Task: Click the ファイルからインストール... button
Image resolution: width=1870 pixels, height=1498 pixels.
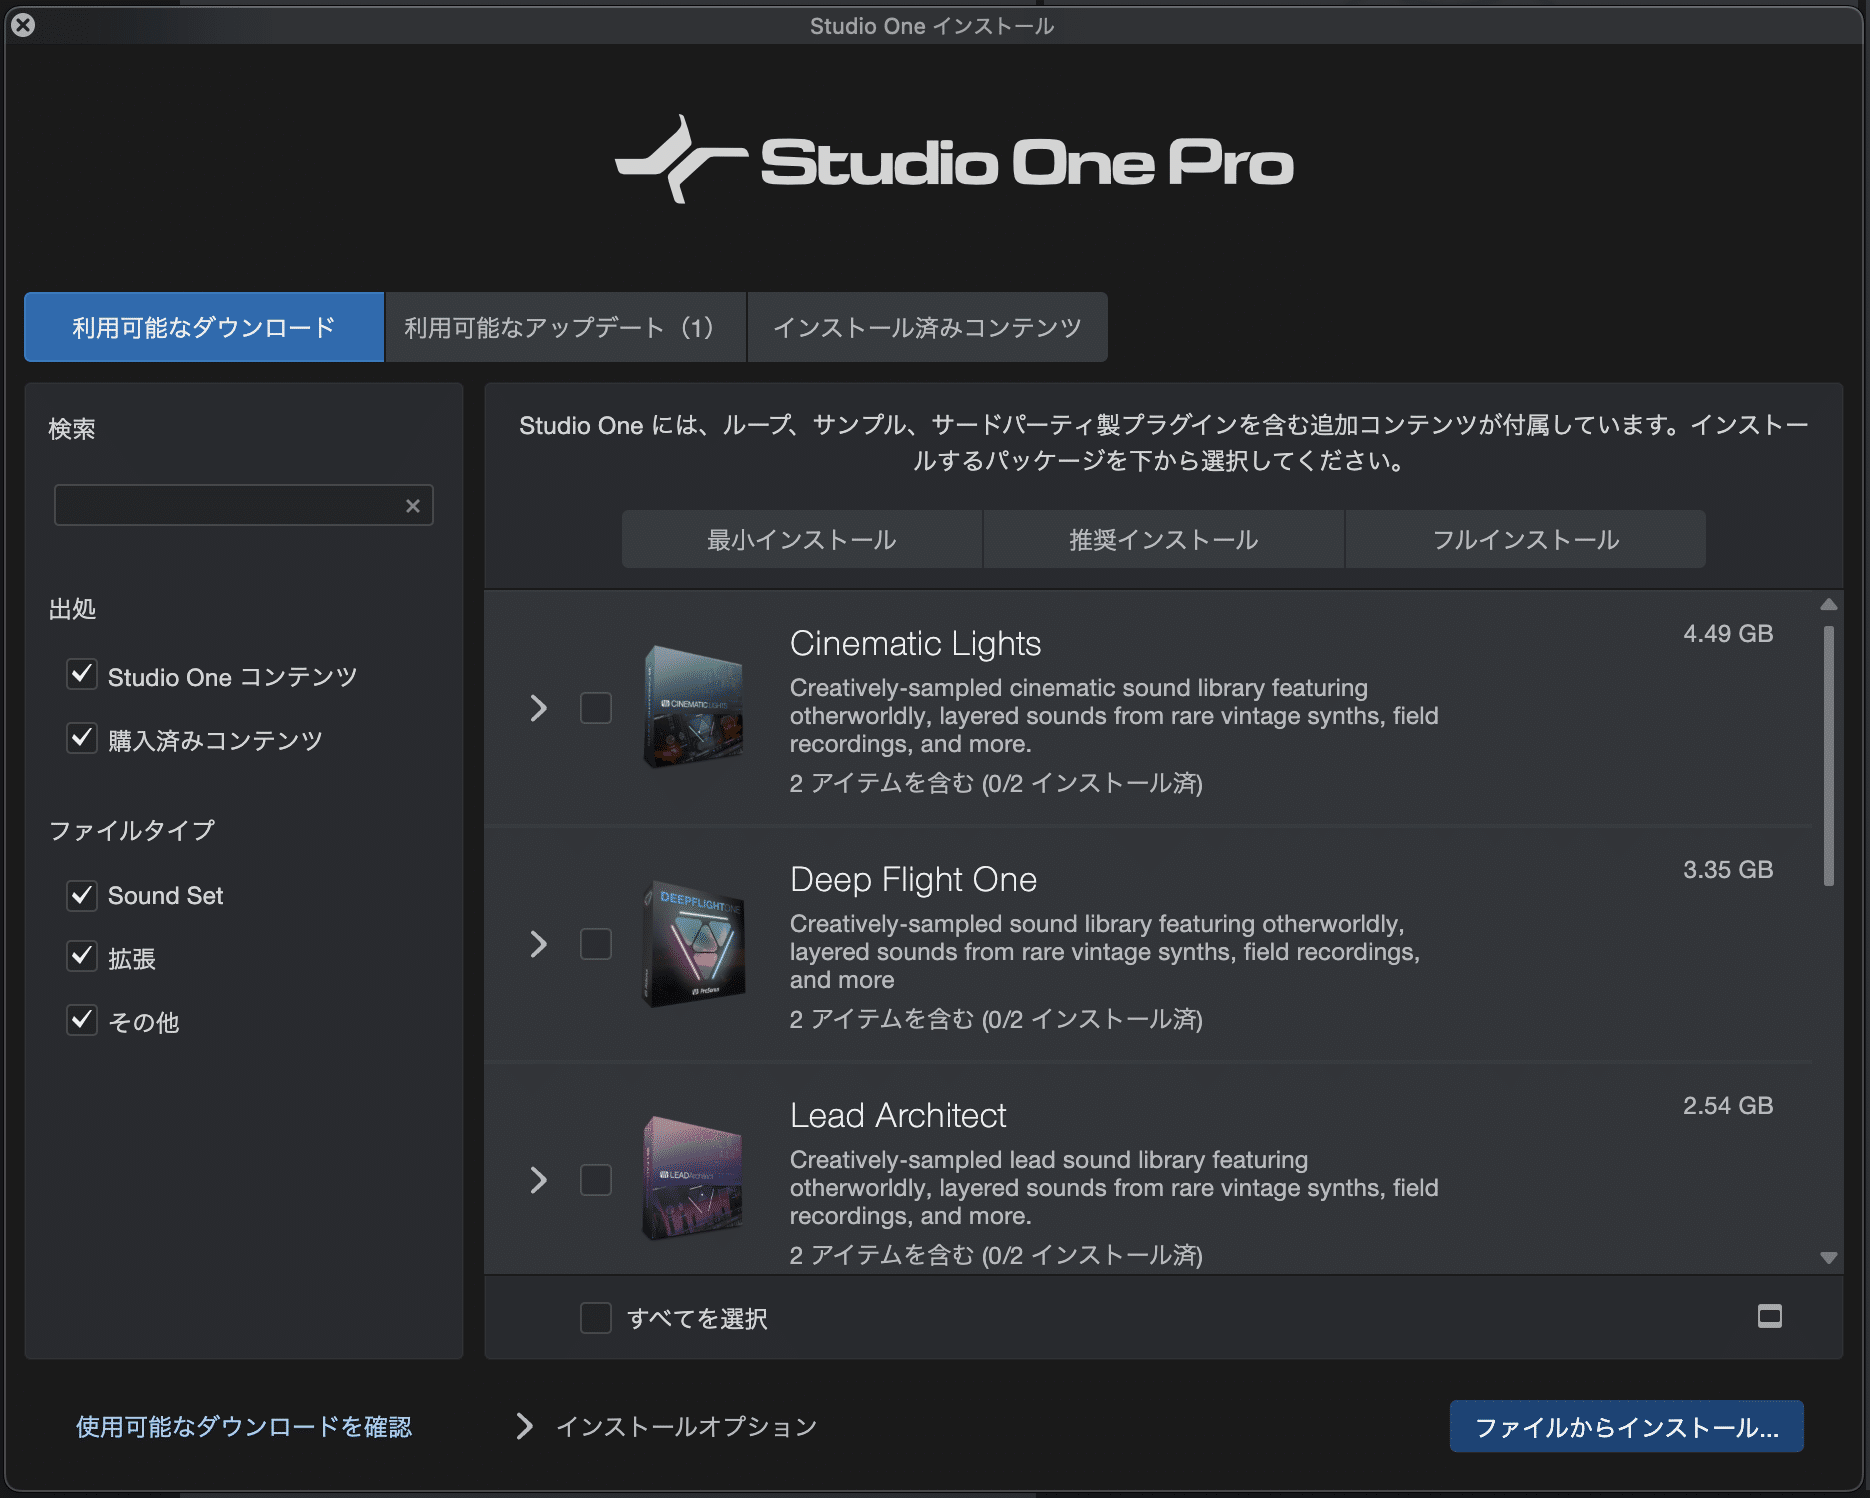Action: (x=1627, y=1426)
